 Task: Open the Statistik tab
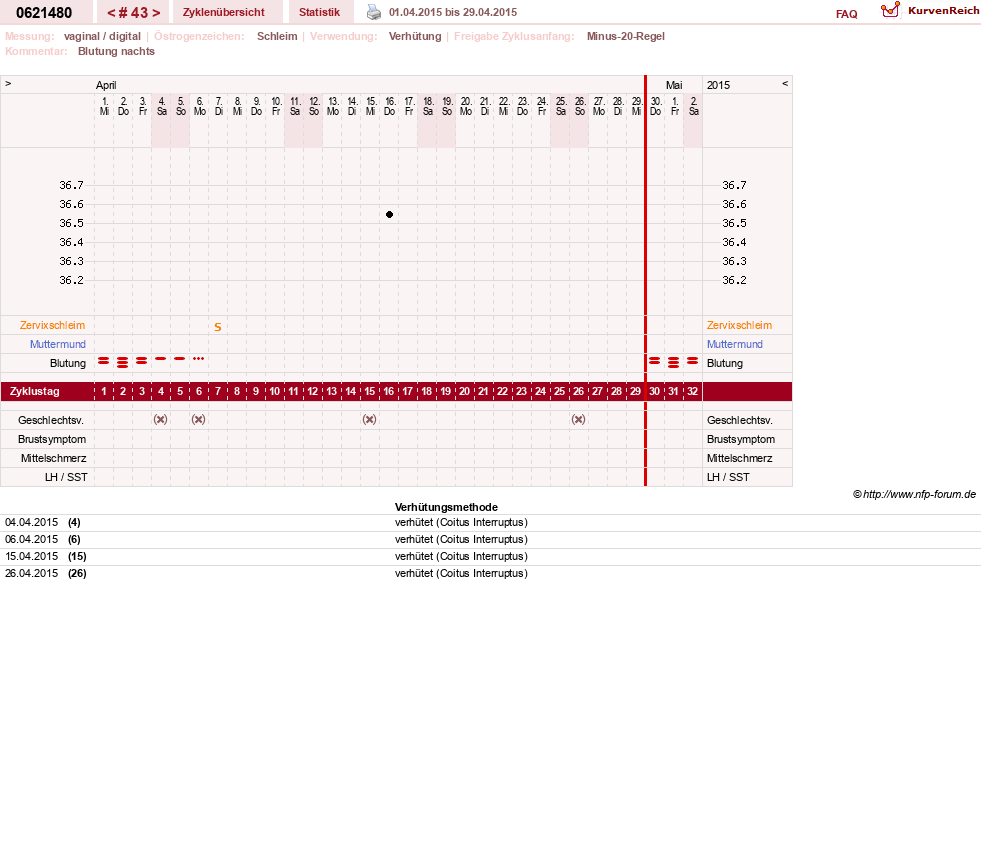319,13
